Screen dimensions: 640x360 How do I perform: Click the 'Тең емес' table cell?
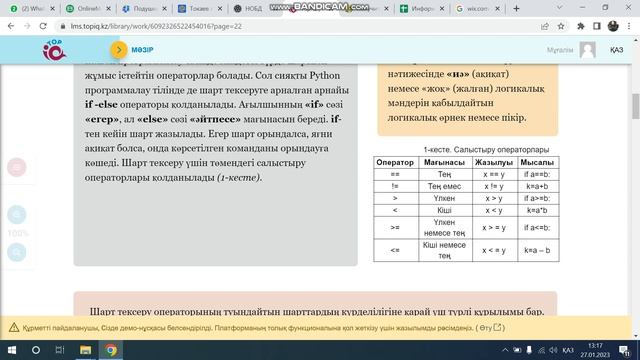[x=444, y=186]
